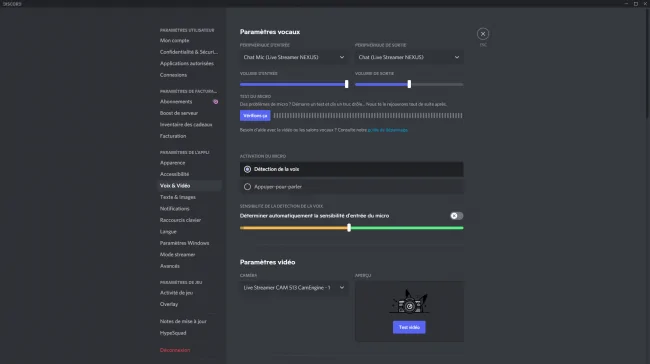Expand the Live Streamer CAM camera dropdown
Image resolution: width=650 pixels, height=364 pixels.
pyautogui.click(x=294, y=287)
